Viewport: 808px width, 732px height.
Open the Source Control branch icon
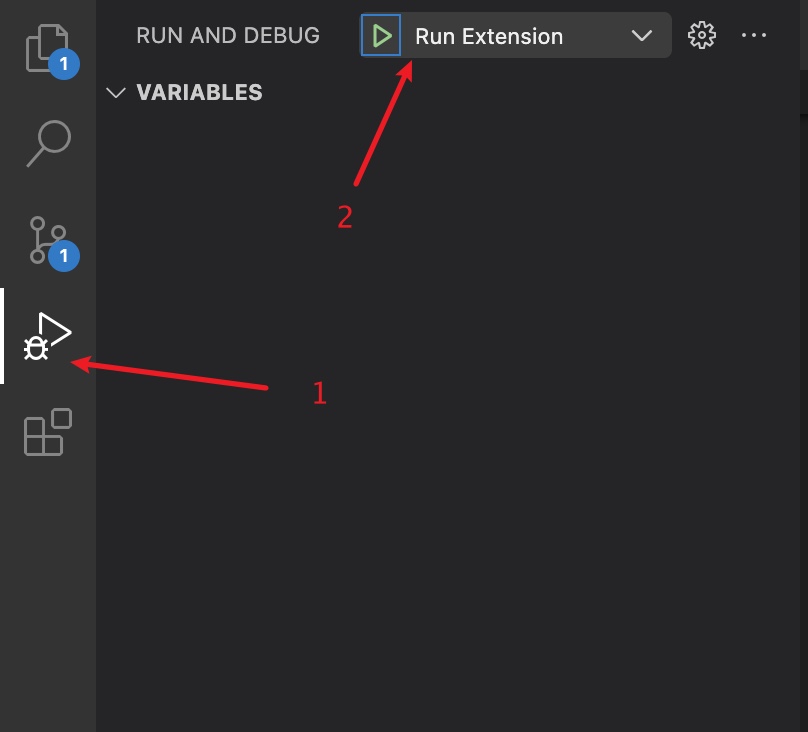(47, 240)
